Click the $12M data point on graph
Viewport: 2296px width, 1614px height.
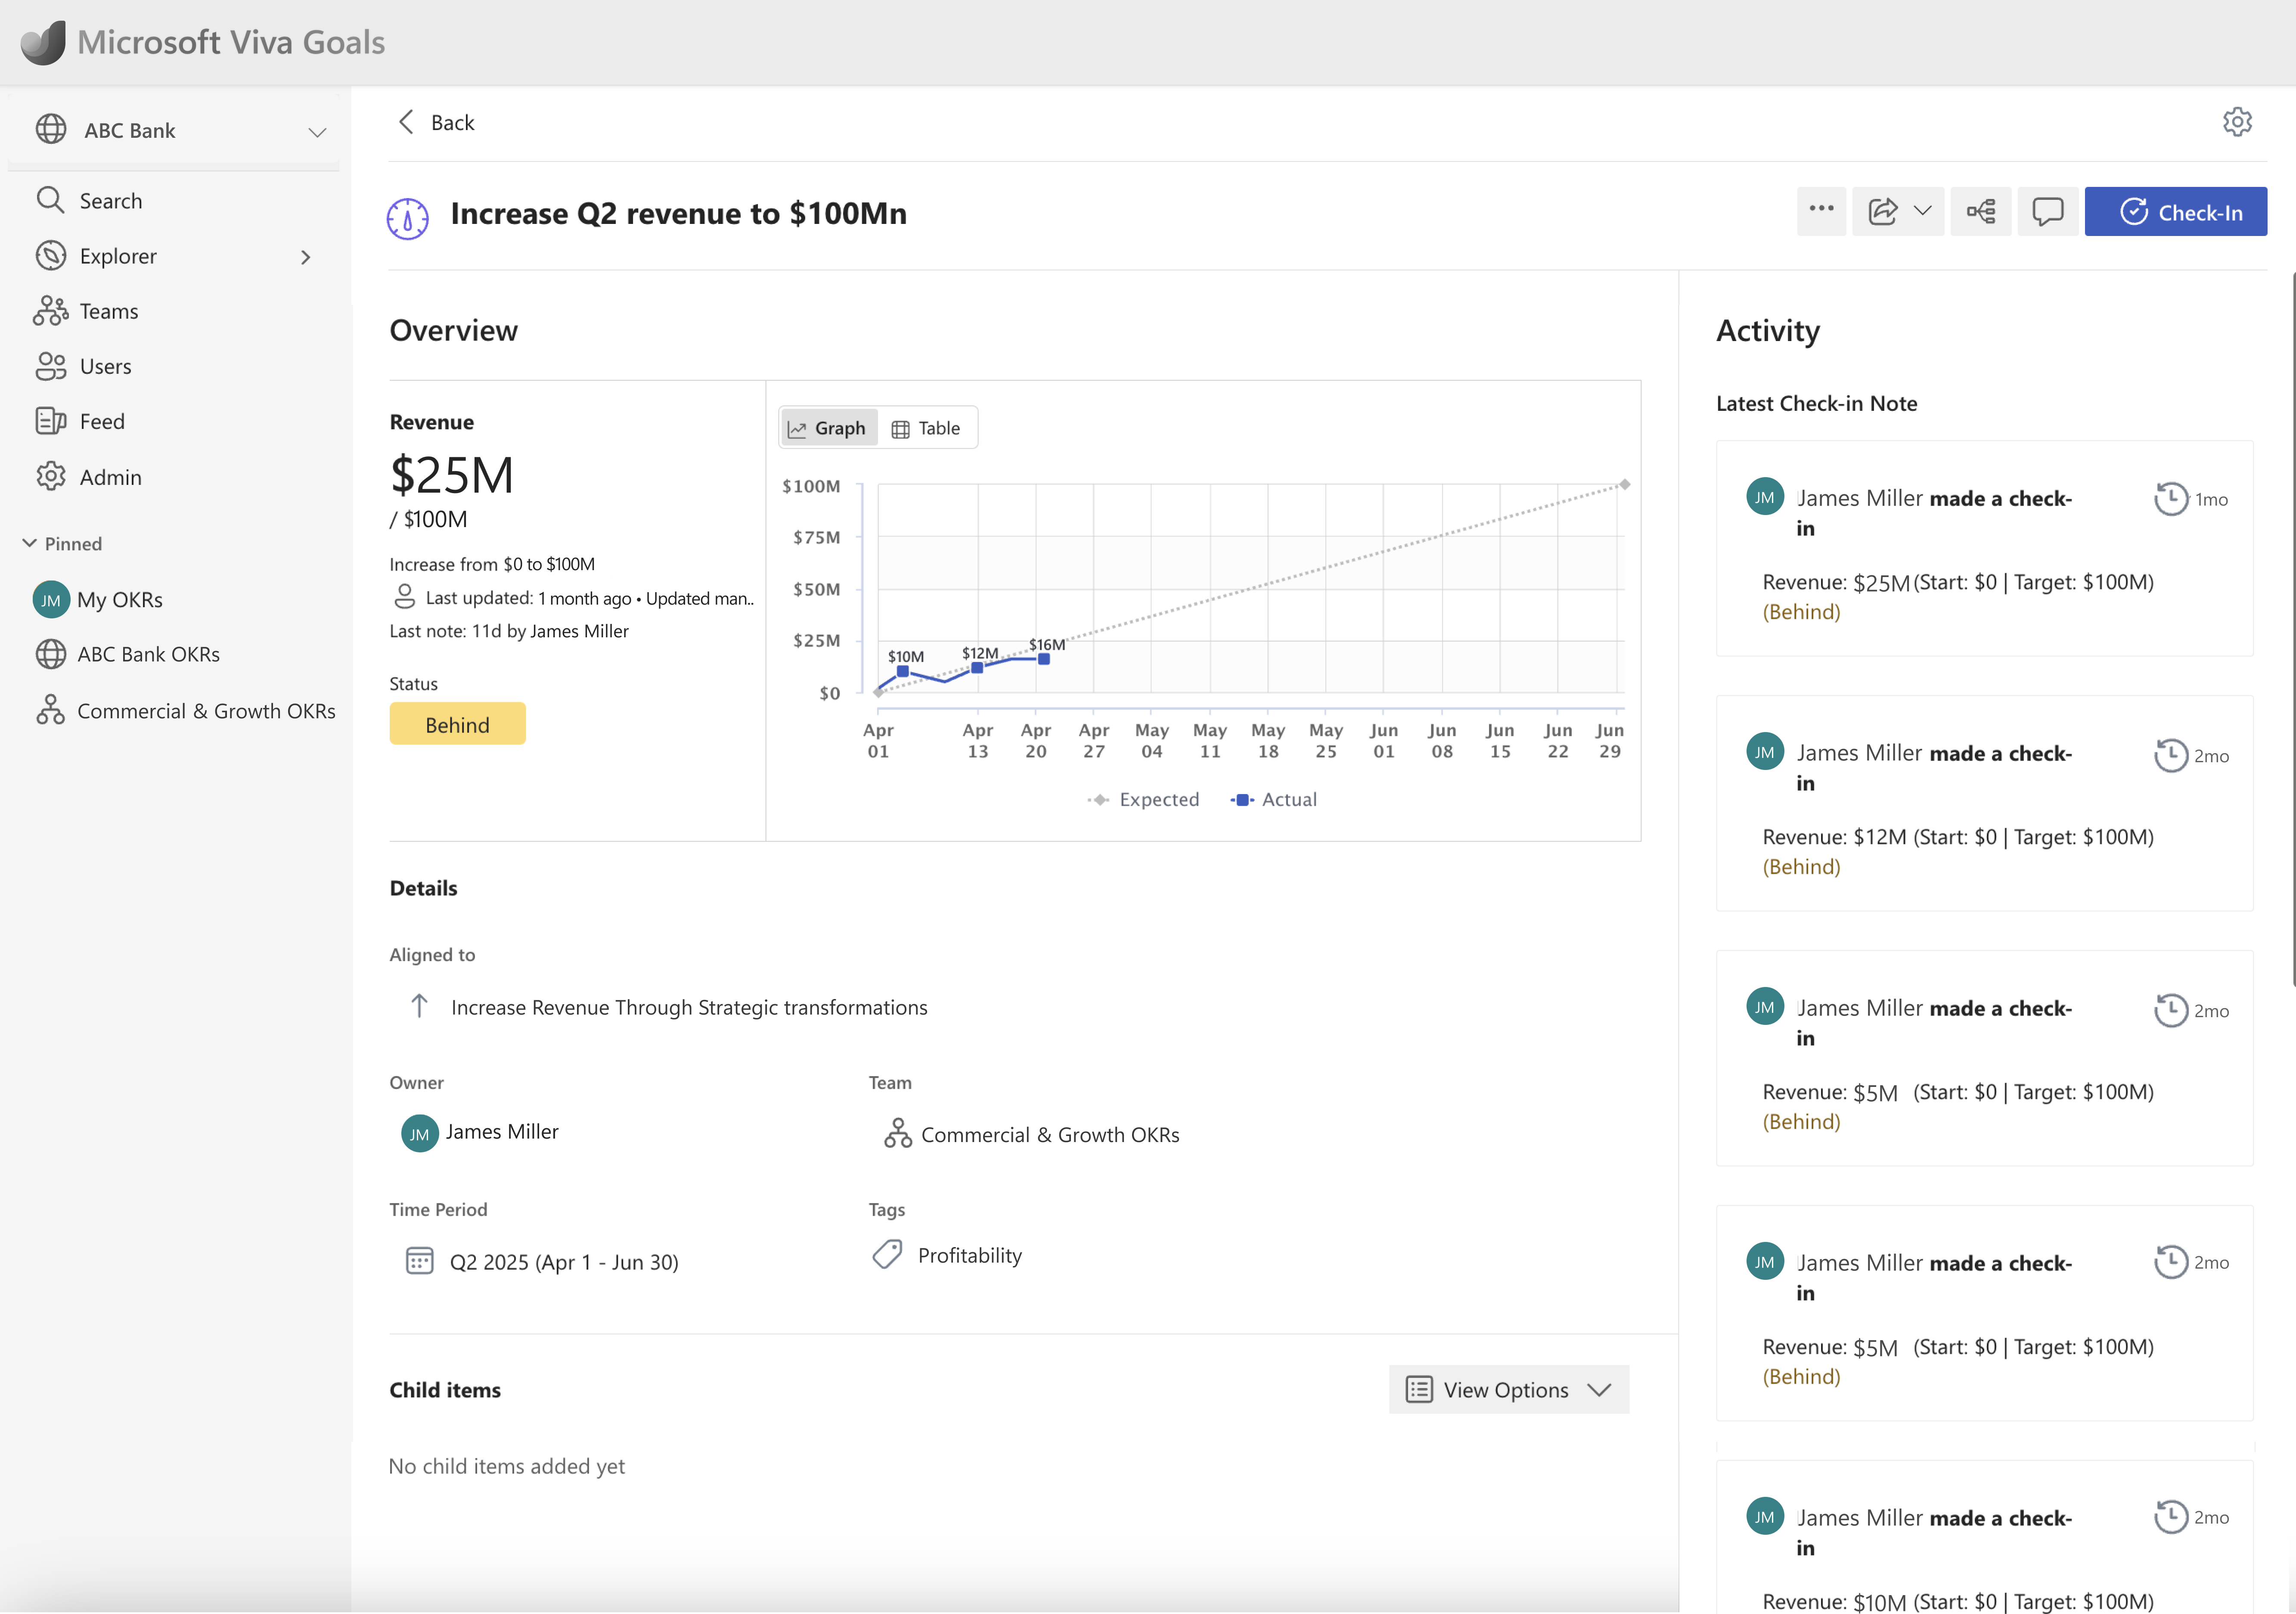[977, 668]
